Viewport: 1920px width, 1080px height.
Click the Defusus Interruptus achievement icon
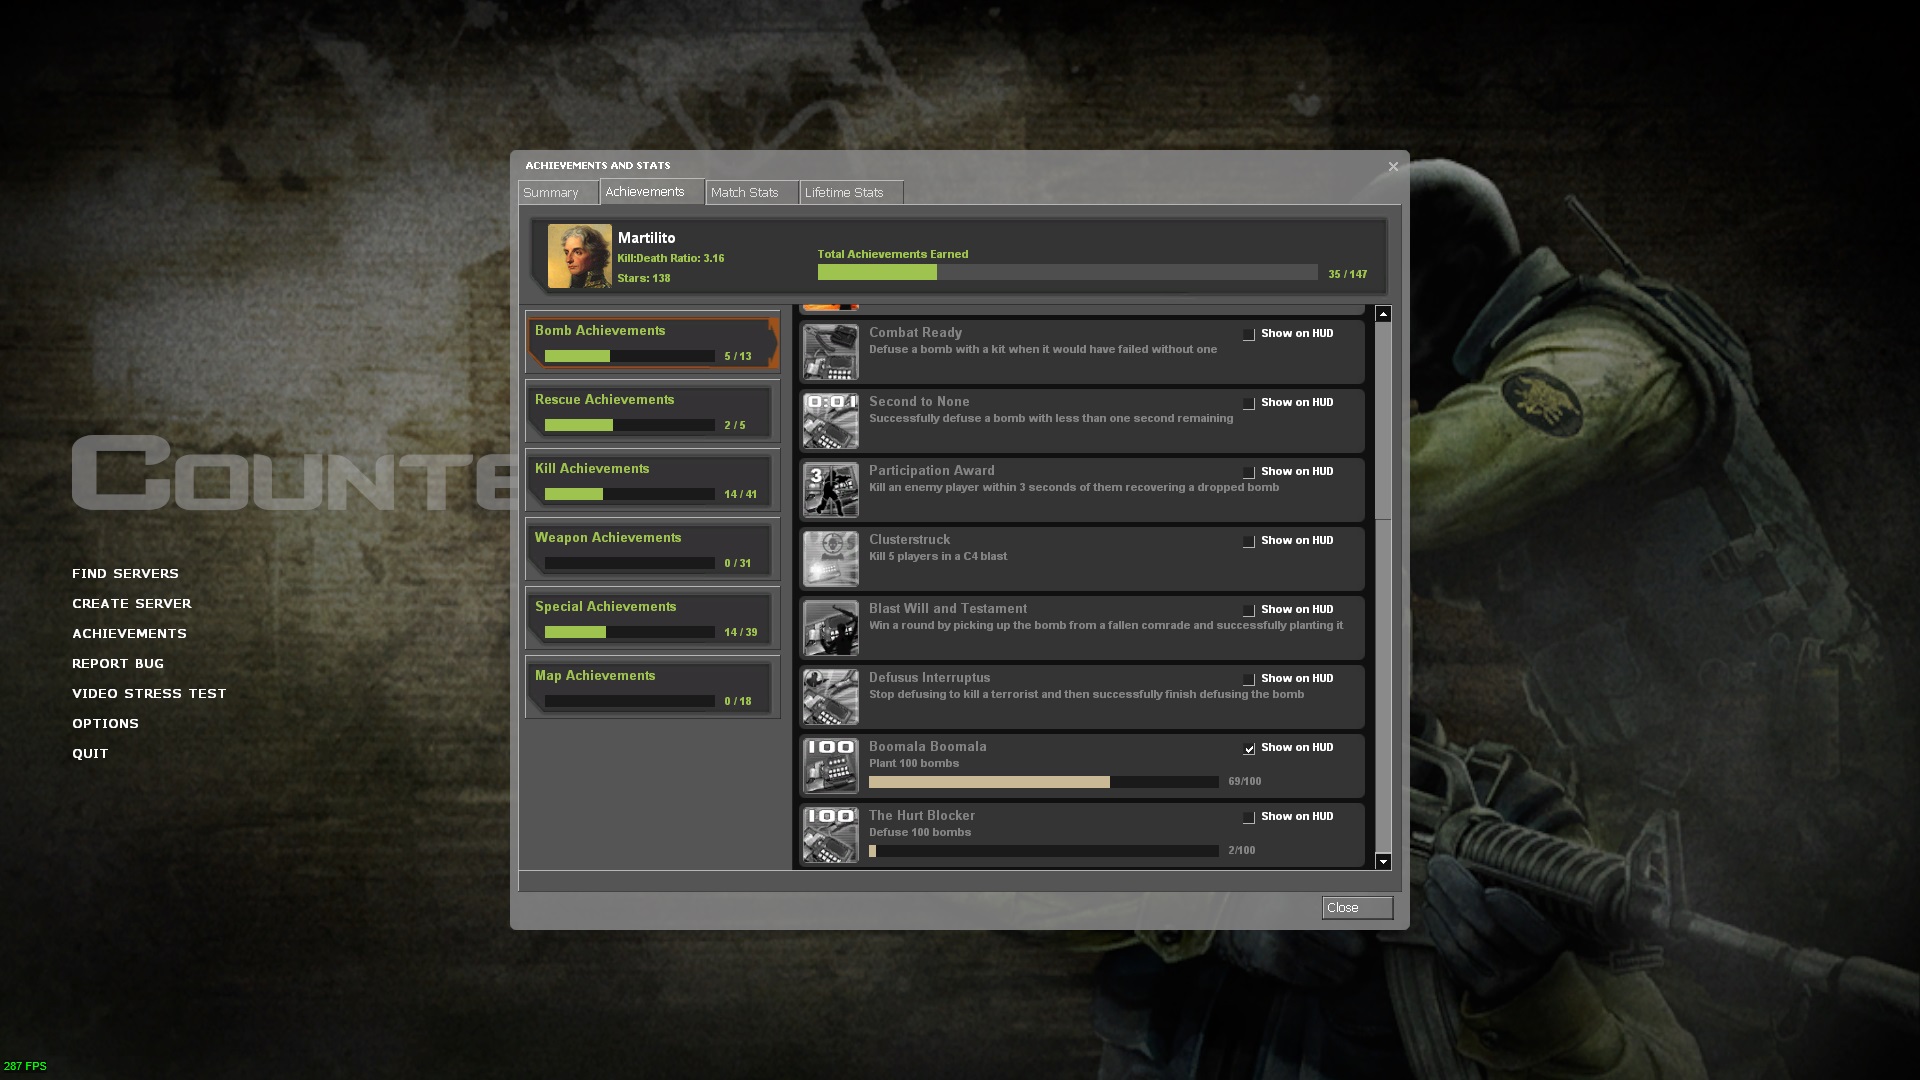pos(830,697)
